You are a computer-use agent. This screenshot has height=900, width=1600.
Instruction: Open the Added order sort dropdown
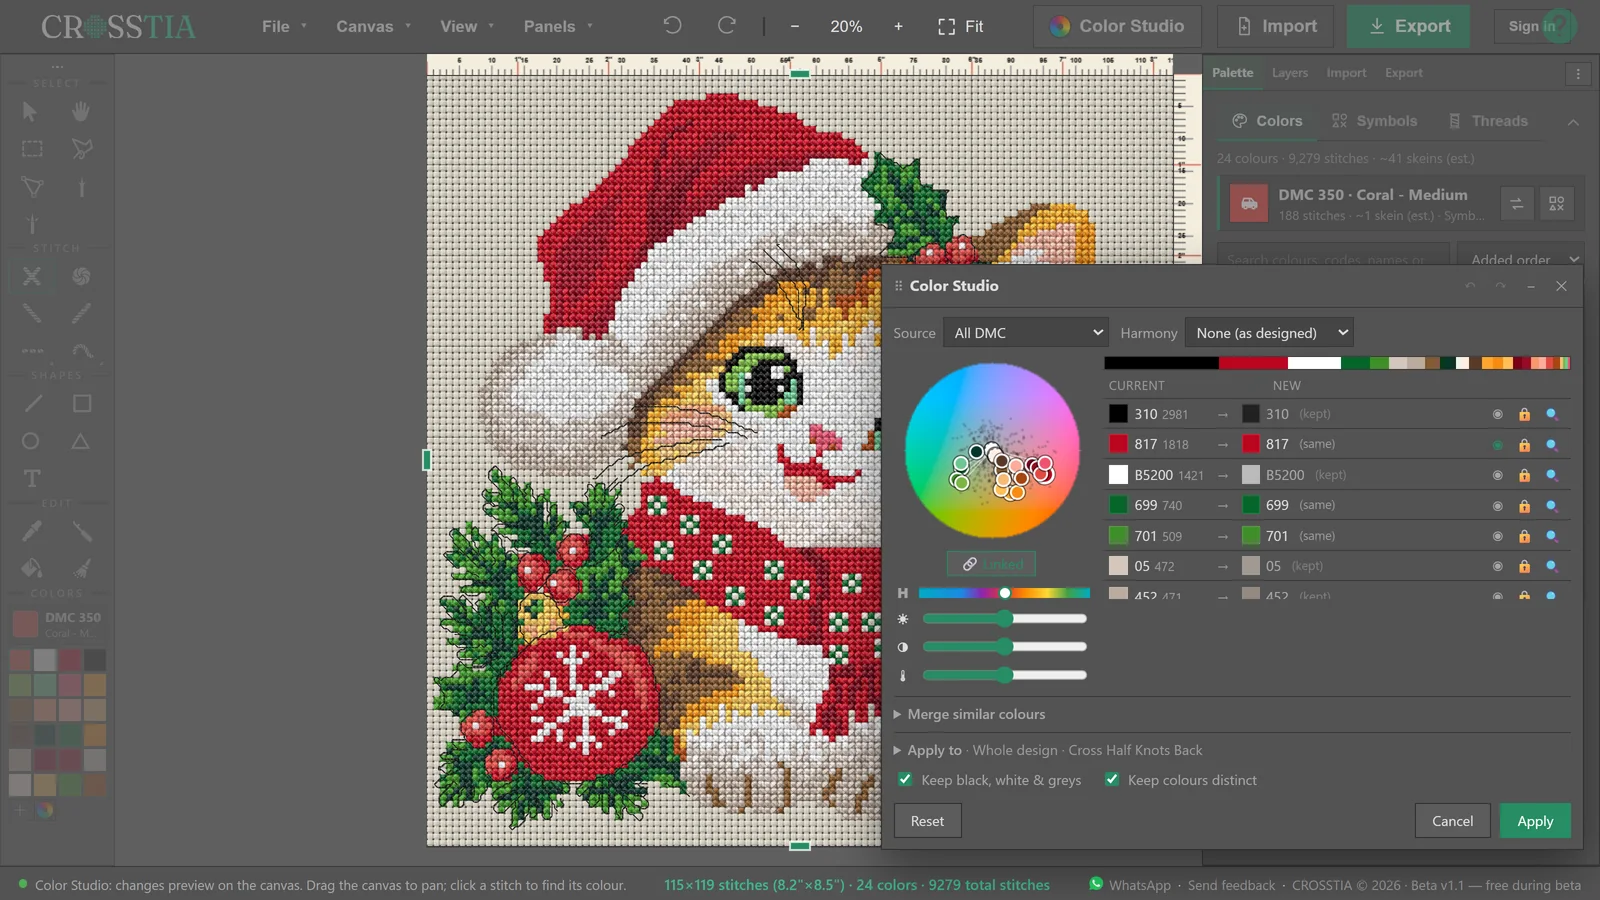(x=1521, y=258)
